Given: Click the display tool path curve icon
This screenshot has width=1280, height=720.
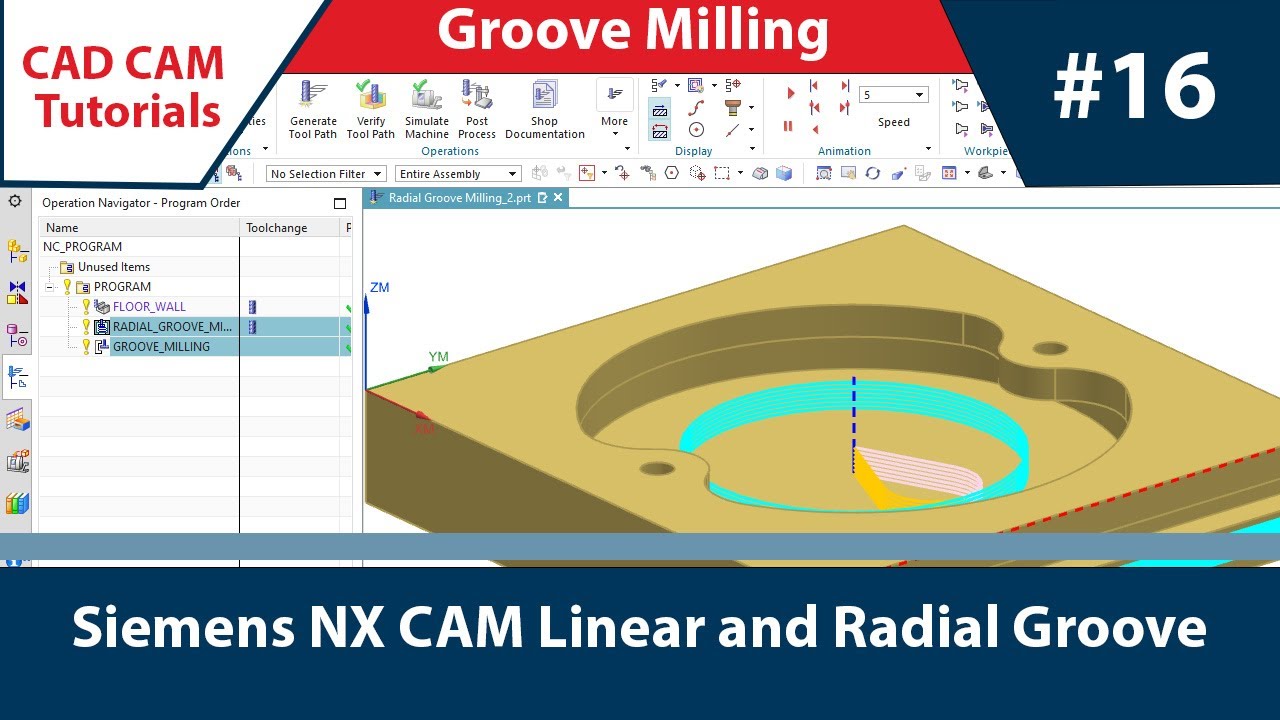Looking at the screenshot, I should [696, 108].
